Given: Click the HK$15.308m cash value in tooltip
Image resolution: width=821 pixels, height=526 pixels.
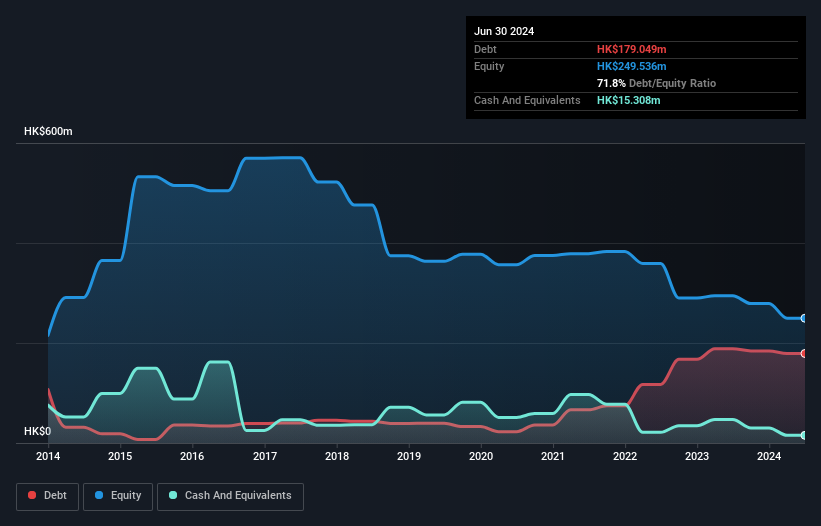Looking at the screenshot, I should click(628, 100).
